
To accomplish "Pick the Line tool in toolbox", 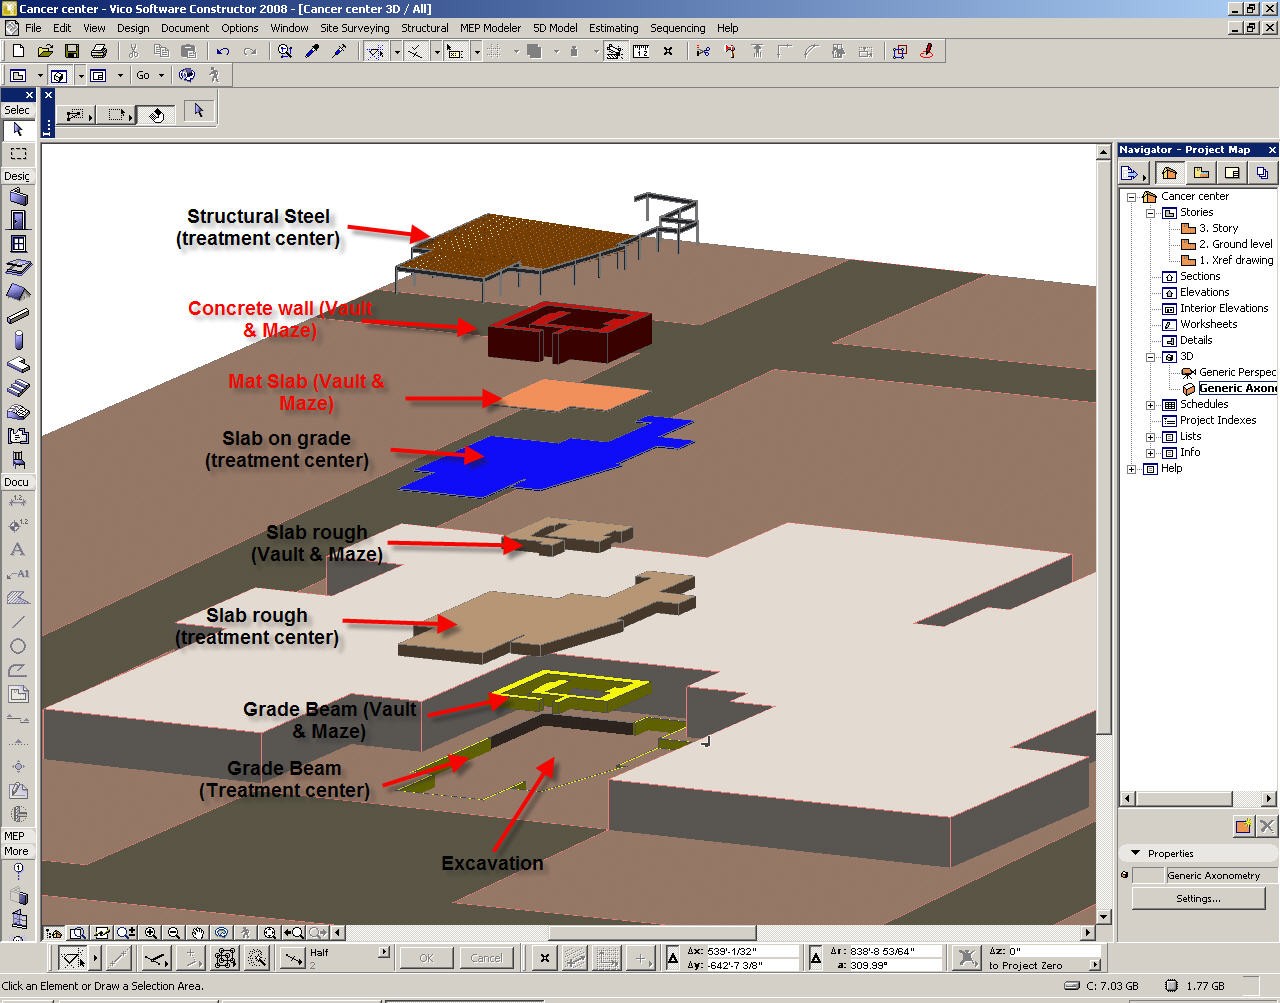I will [18, 622].
